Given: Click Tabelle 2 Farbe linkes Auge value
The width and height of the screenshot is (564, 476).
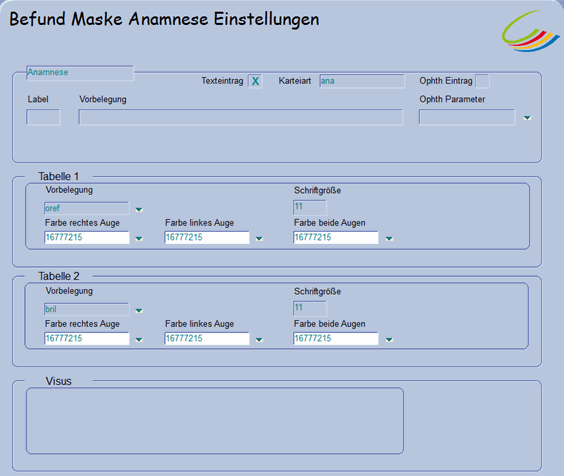Looking at the screenshot, I should (207, 339).
